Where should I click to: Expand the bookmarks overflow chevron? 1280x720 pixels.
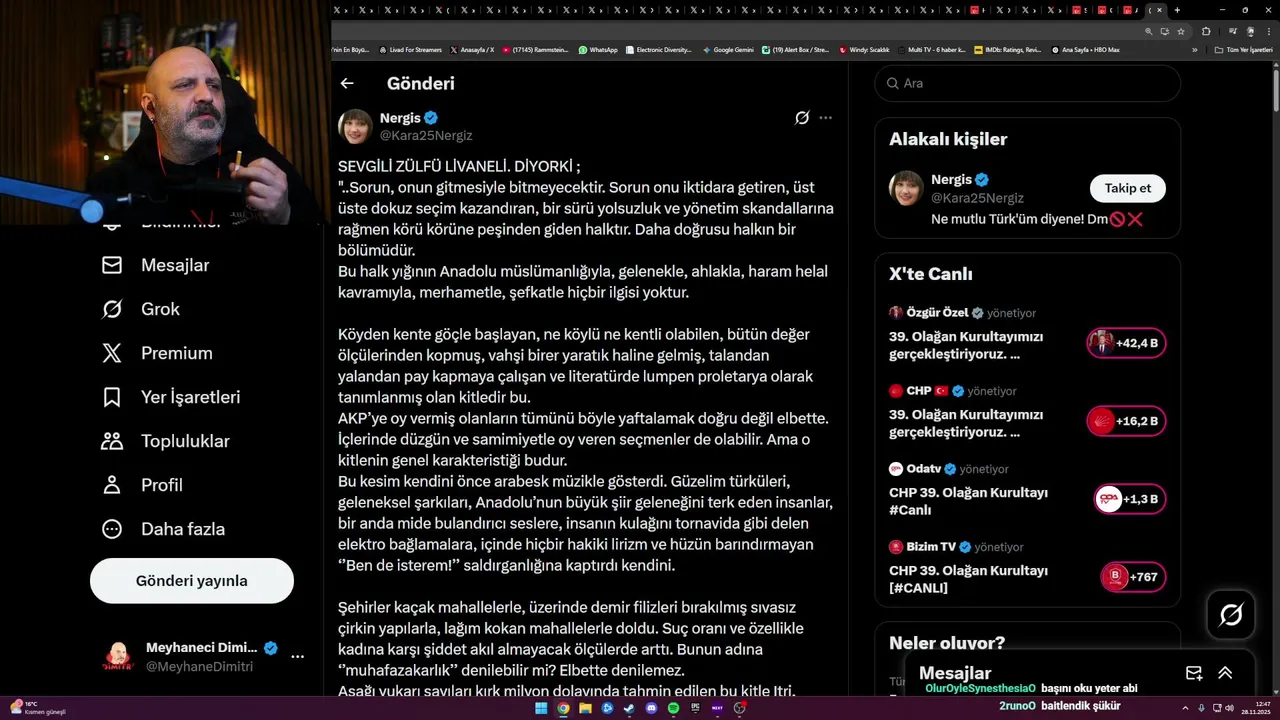1195,50
